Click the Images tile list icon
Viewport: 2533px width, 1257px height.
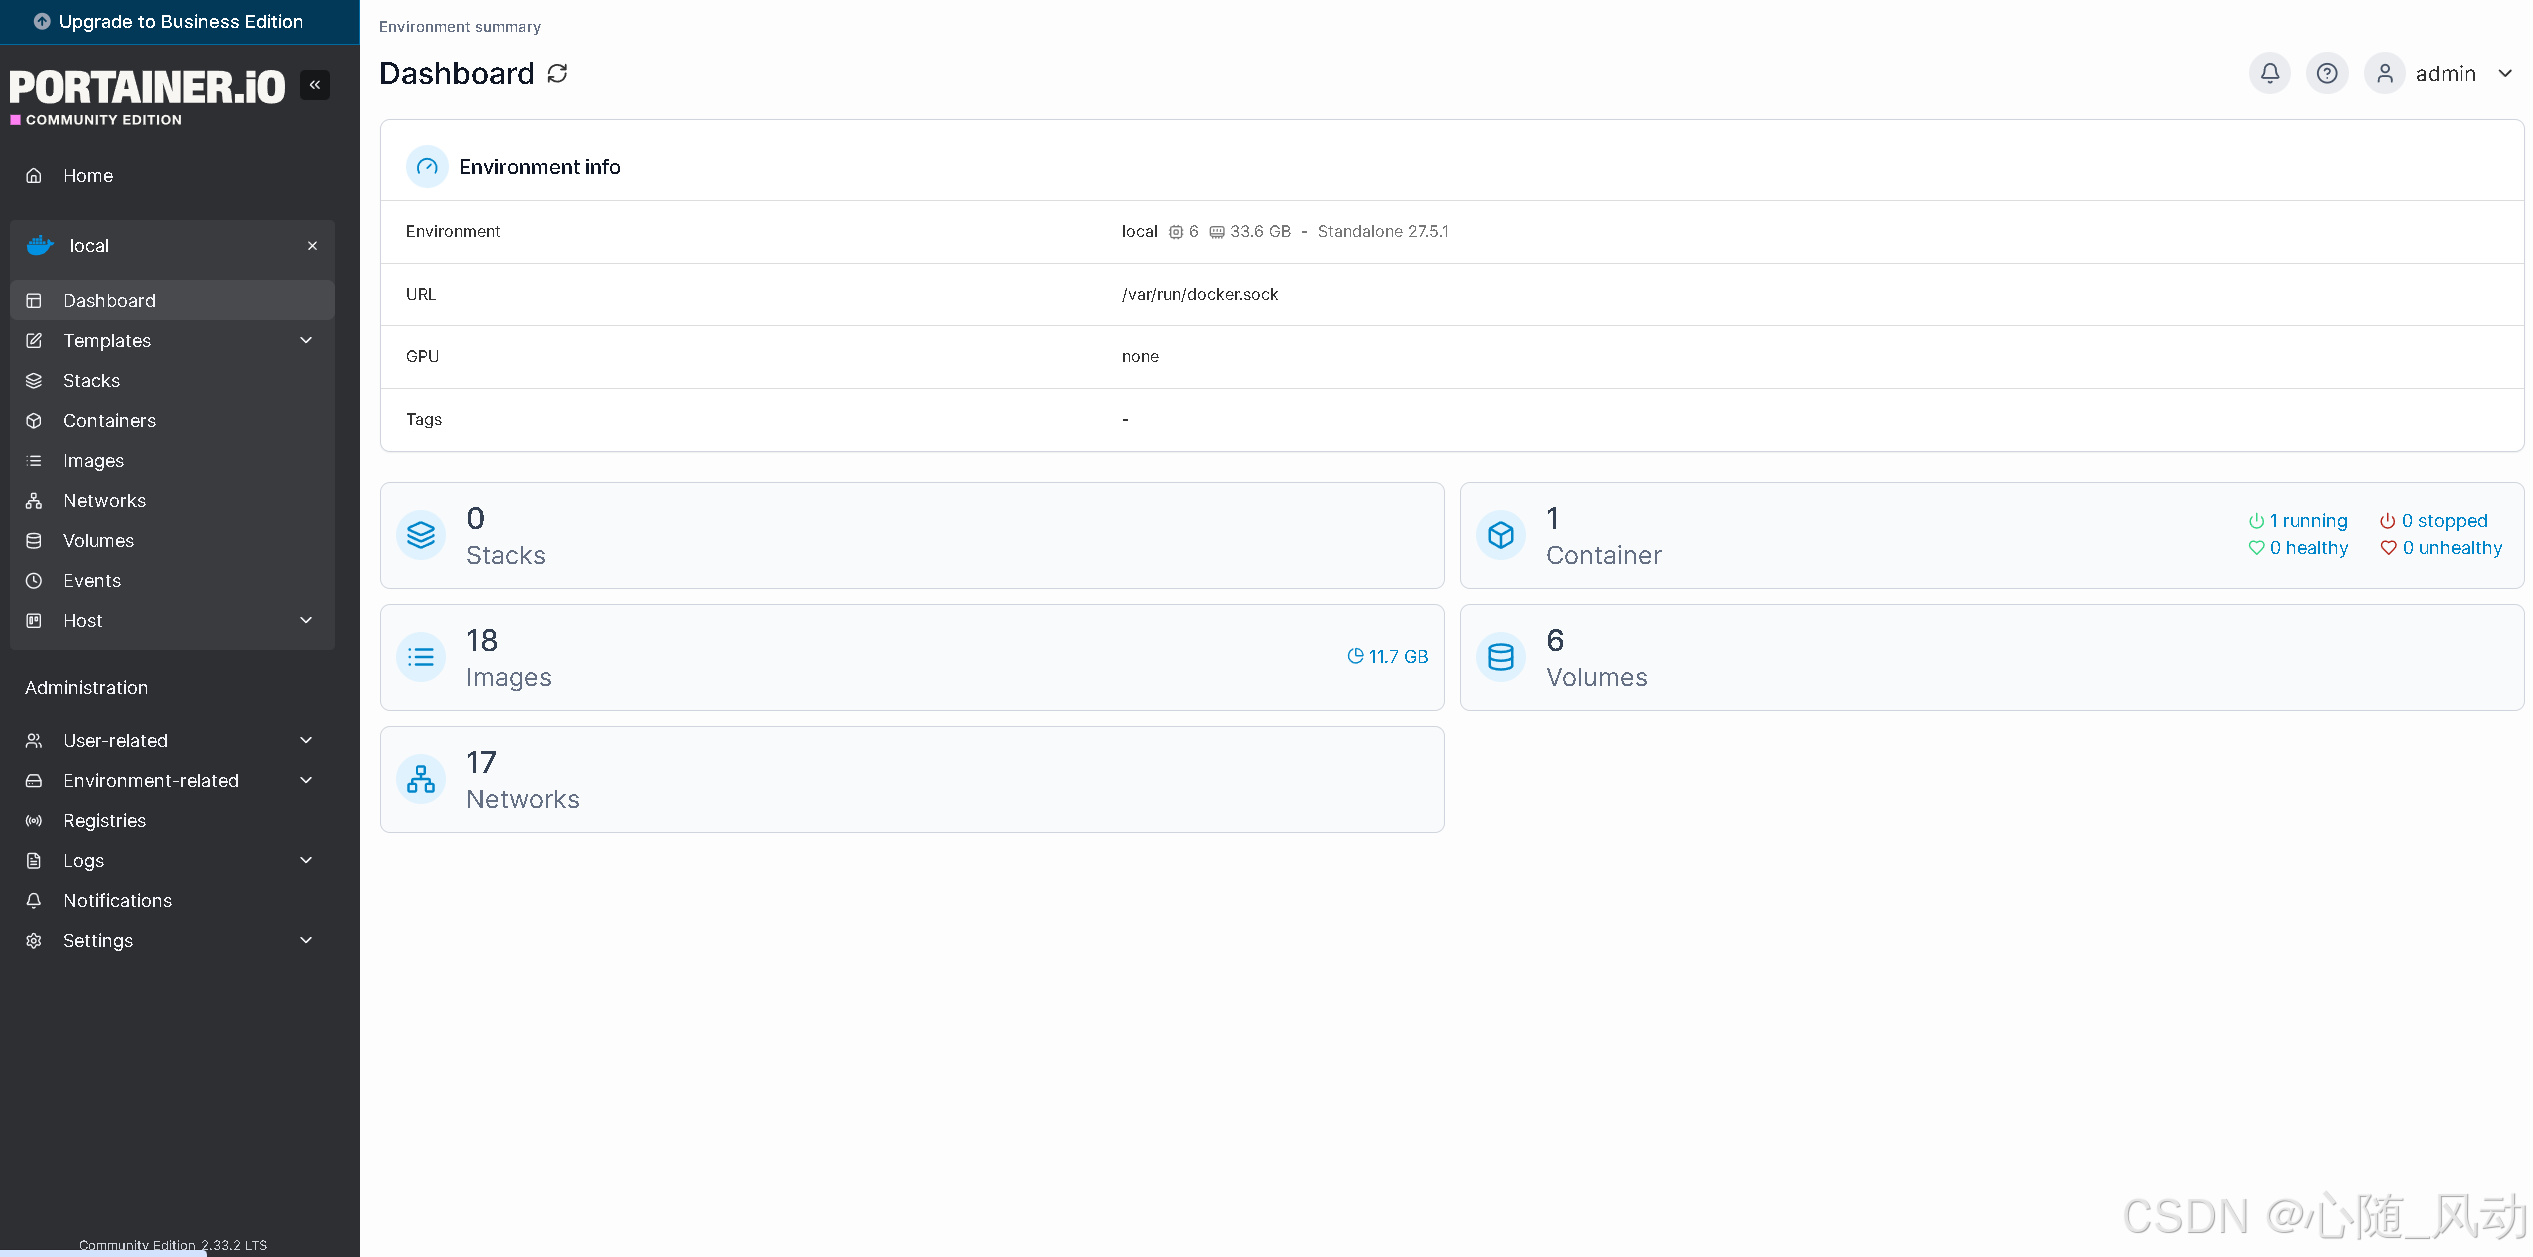pyautogui.click(x=421, y=657)
